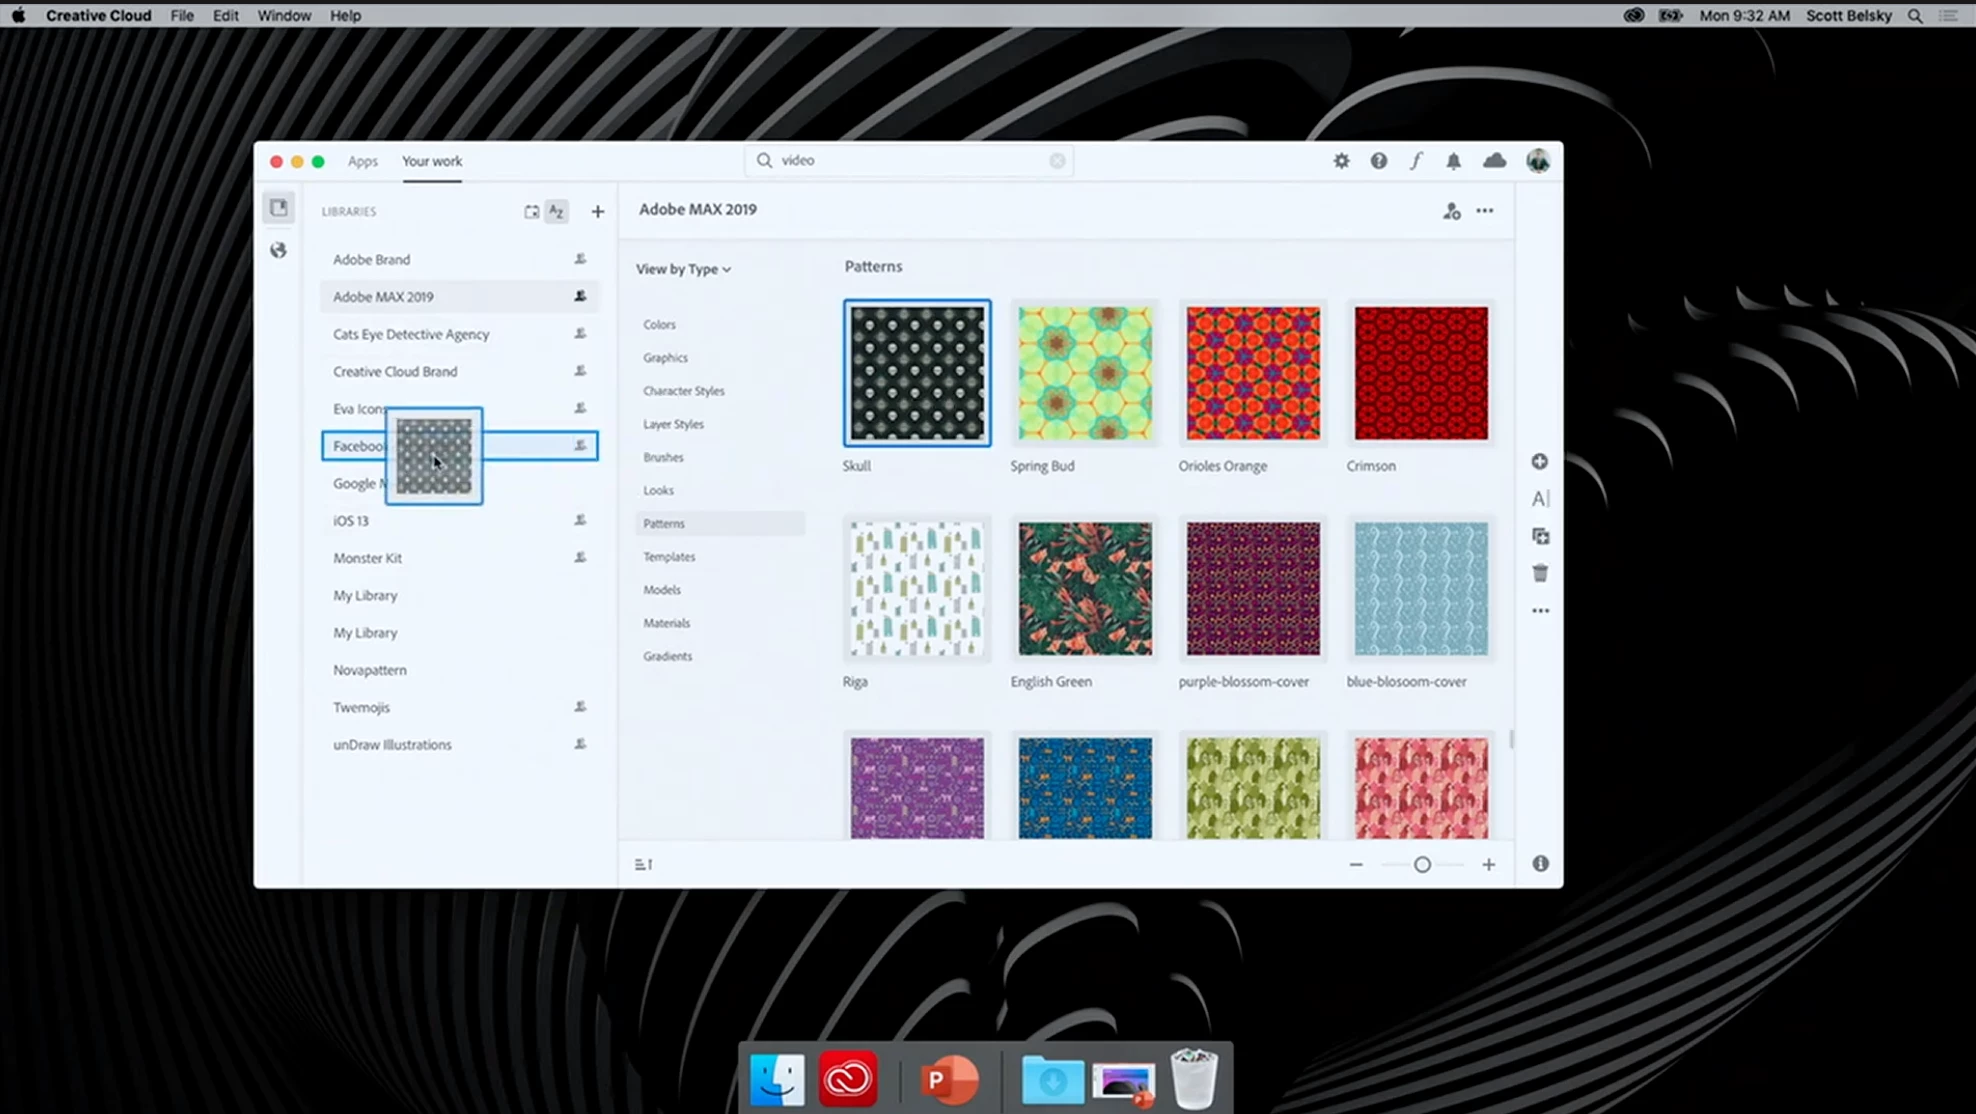This screenshot has height=1114, width=1976.
Task: Toggle alphabetical sort of libraries
Action: (x=557, y=212)
